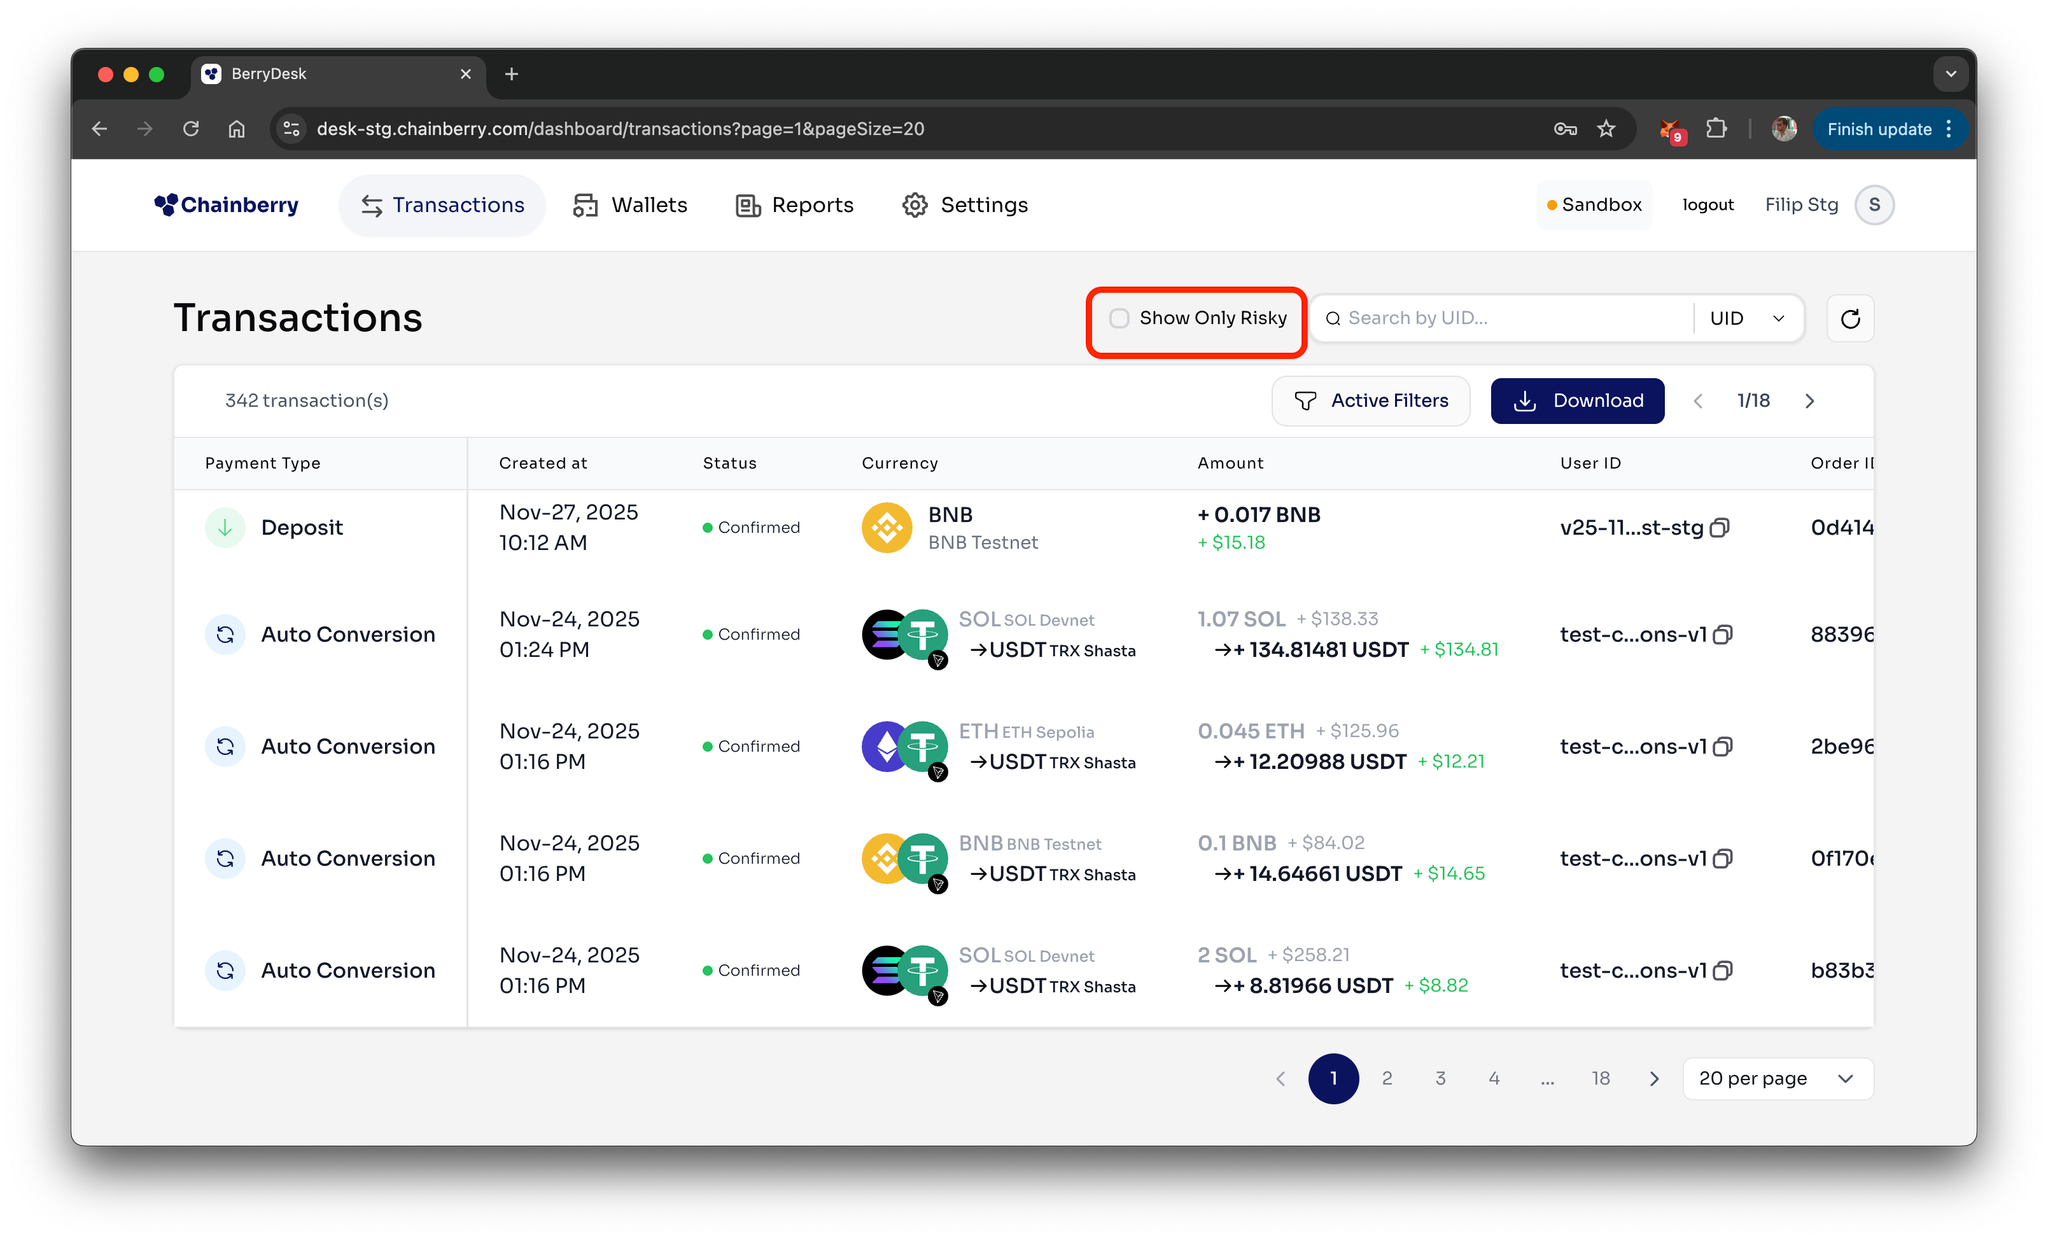
Task: Click the Chainberry logo
Action: click(227, 205)
